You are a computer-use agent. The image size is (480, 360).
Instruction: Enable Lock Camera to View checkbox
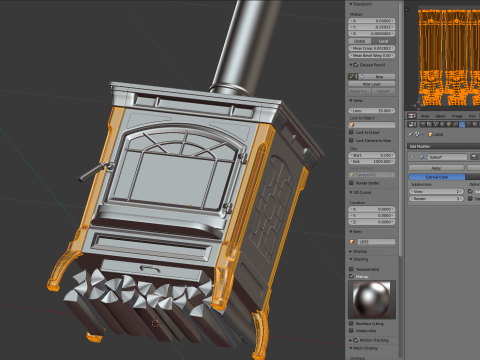(351, 140)
